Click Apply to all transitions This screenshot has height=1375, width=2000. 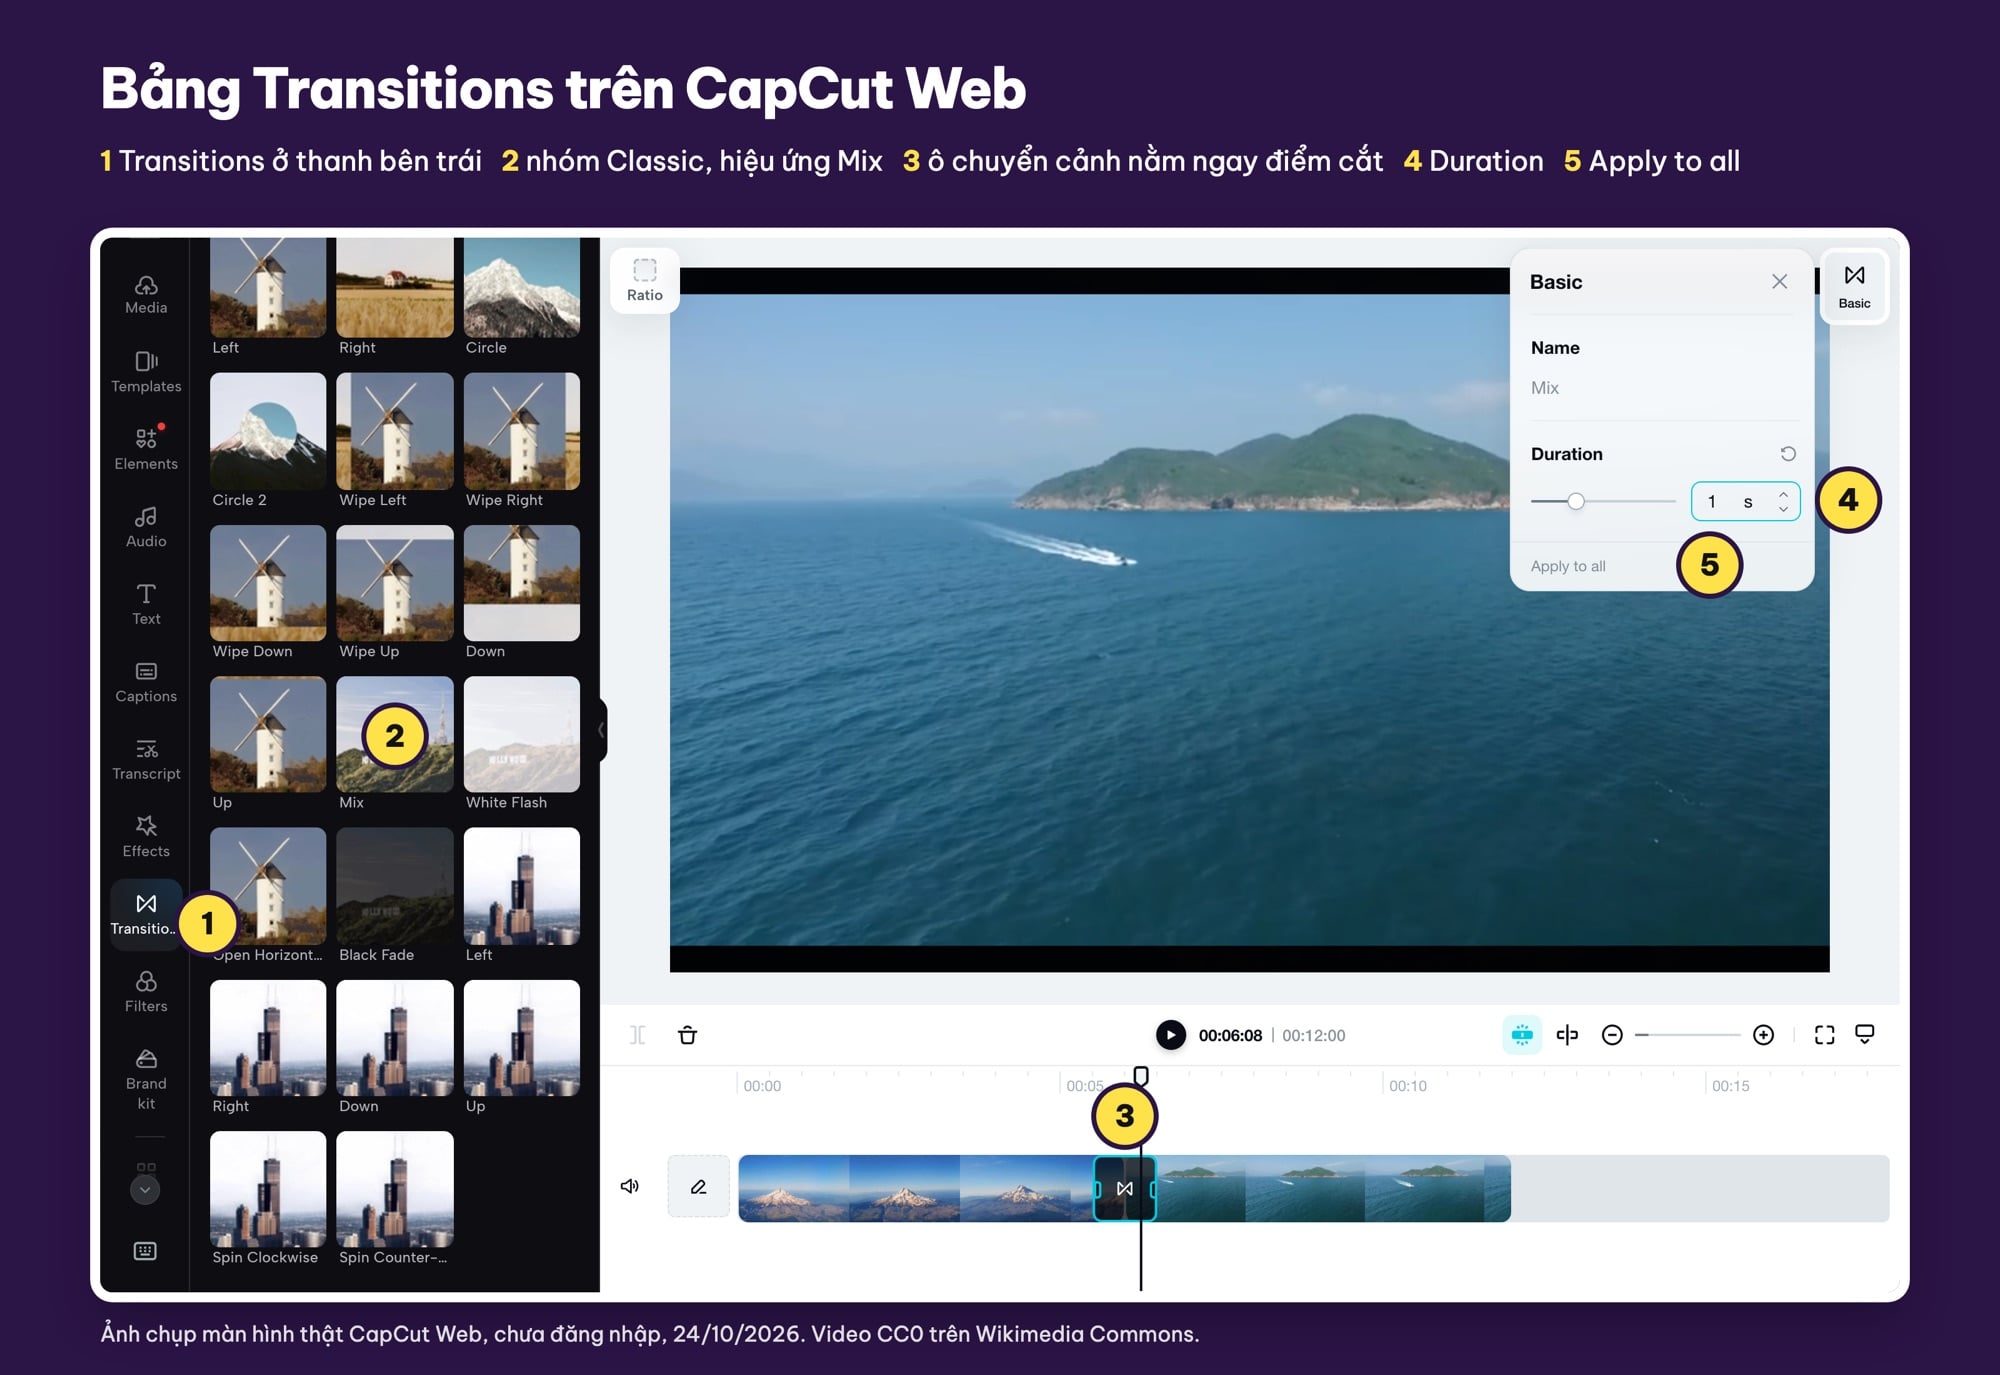click(x=1568, y=566)
